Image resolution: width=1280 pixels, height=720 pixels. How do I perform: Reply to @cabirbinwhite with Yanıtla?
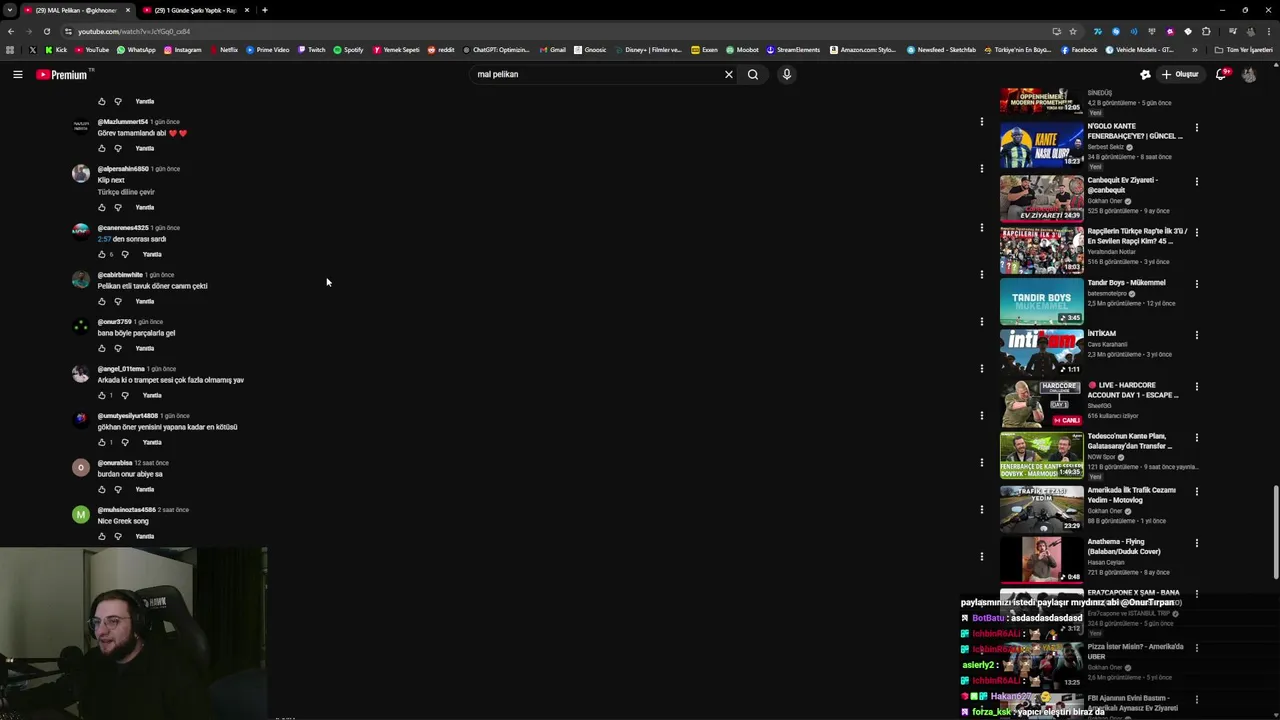pos(145,301)
